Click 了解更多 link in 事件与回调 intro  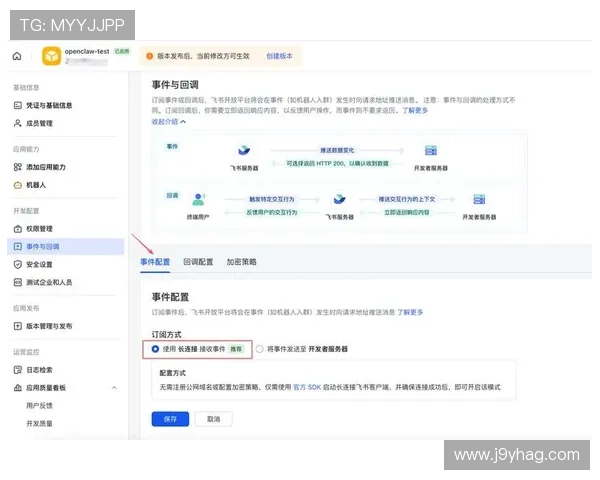(x=415, y=111)
